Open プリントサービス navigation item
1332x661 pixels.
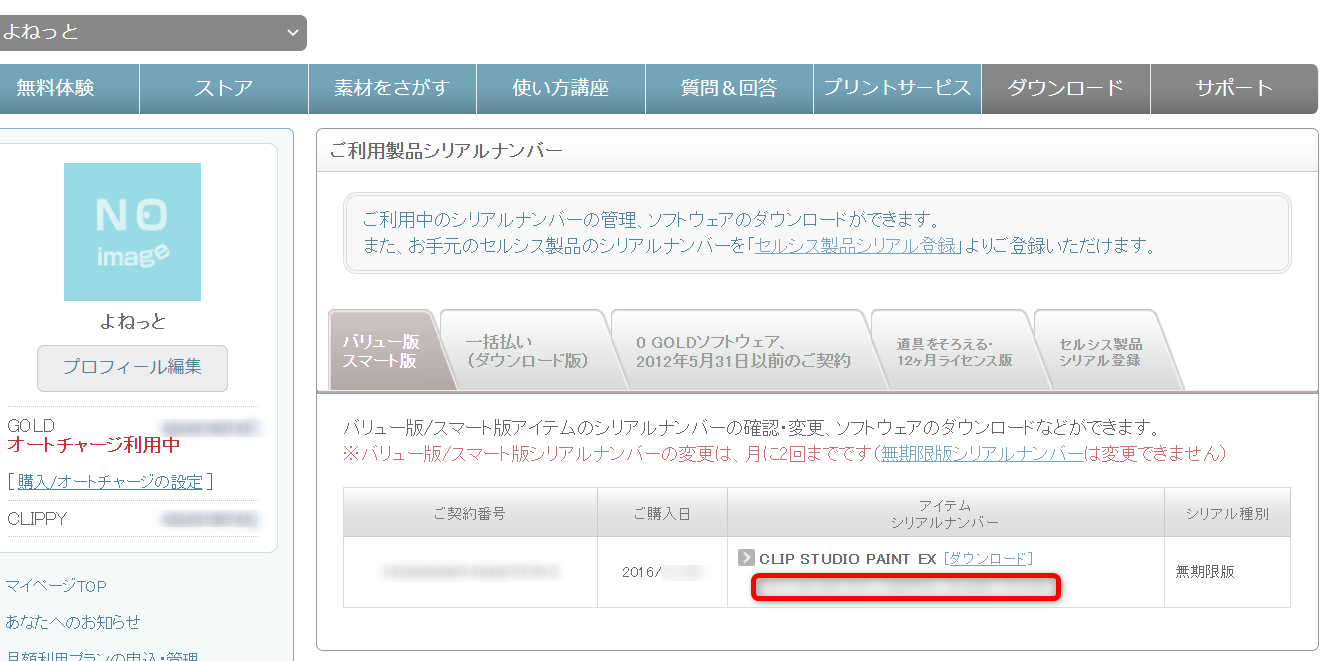[x=897, y=88]
